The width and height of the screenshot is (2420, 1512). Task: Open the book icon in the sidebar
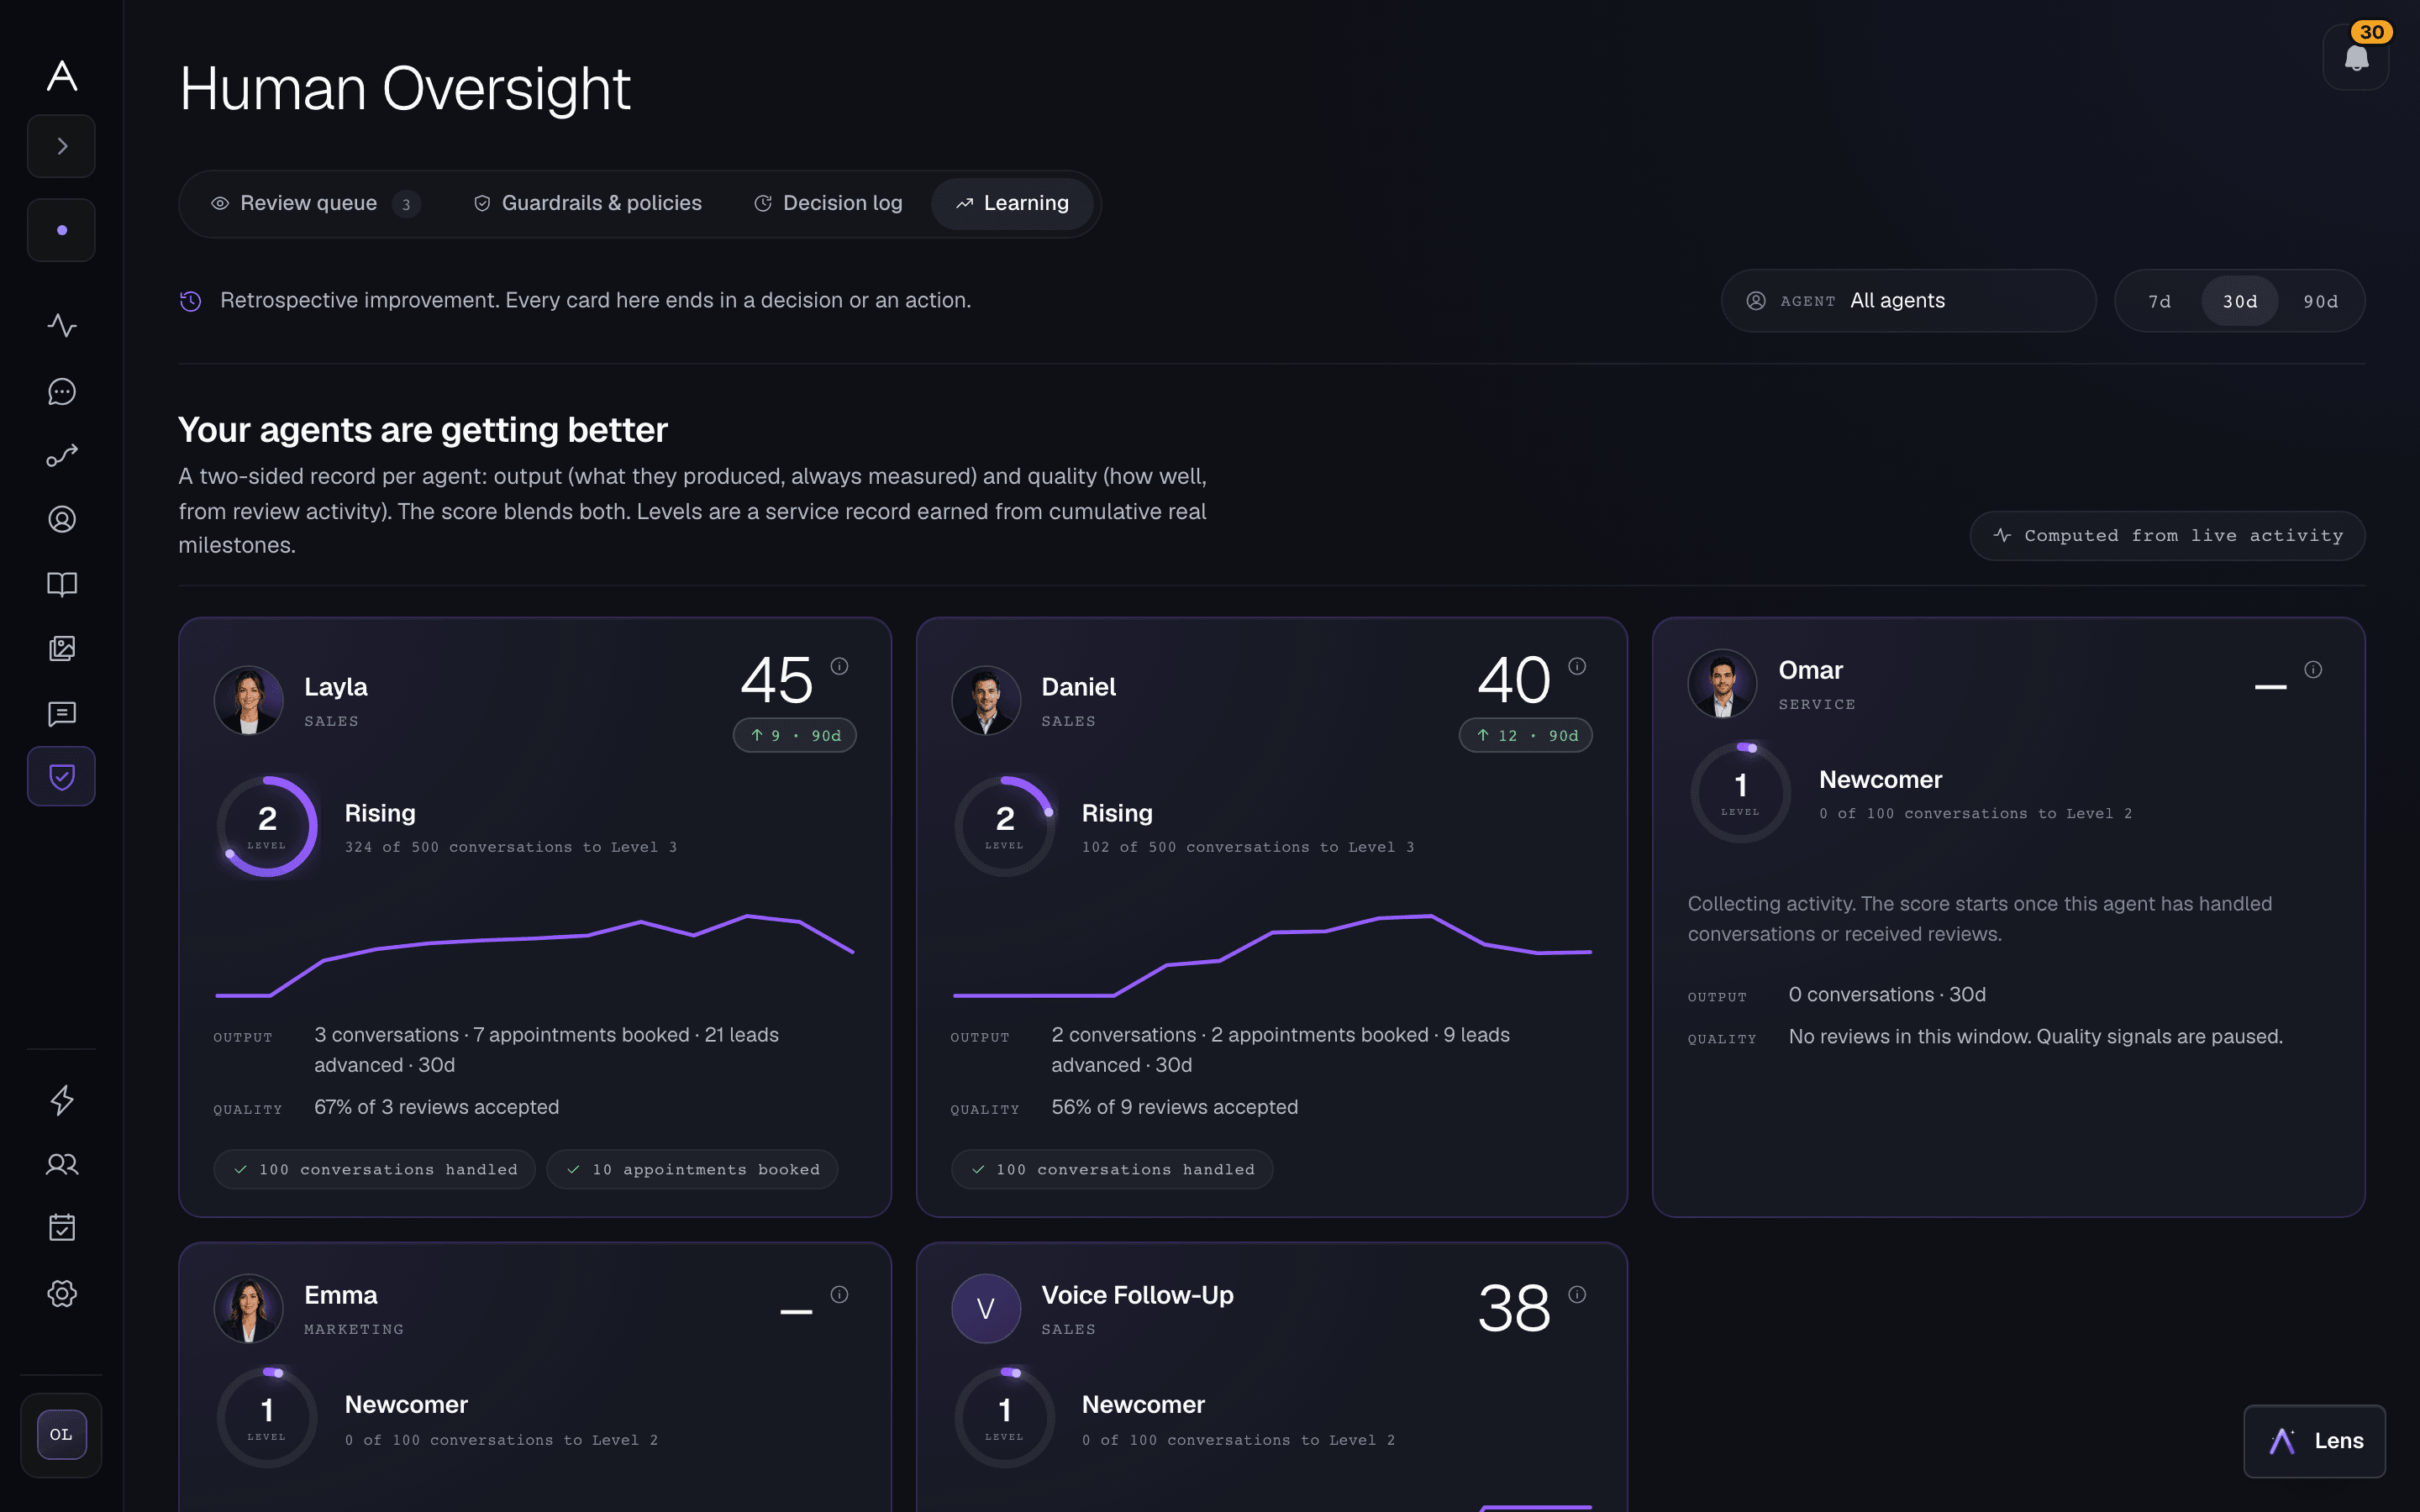pyautogui.click(x=62, y=584)
